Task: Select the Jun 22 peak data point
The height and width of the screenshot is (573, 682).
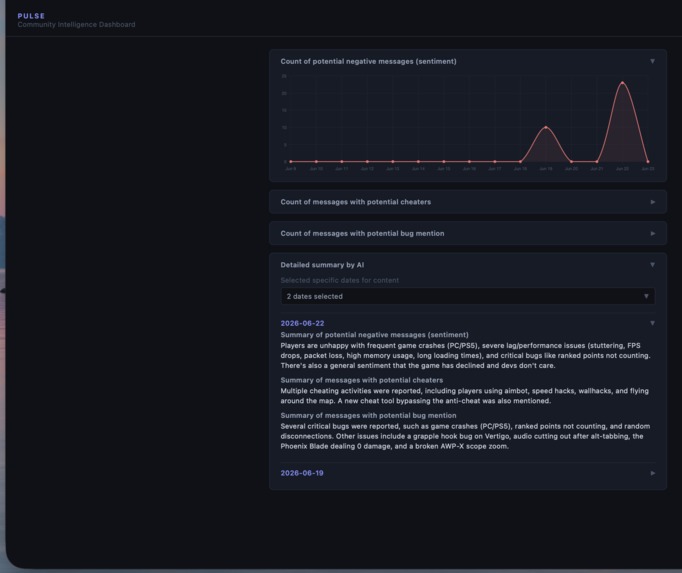Action: 622,82
